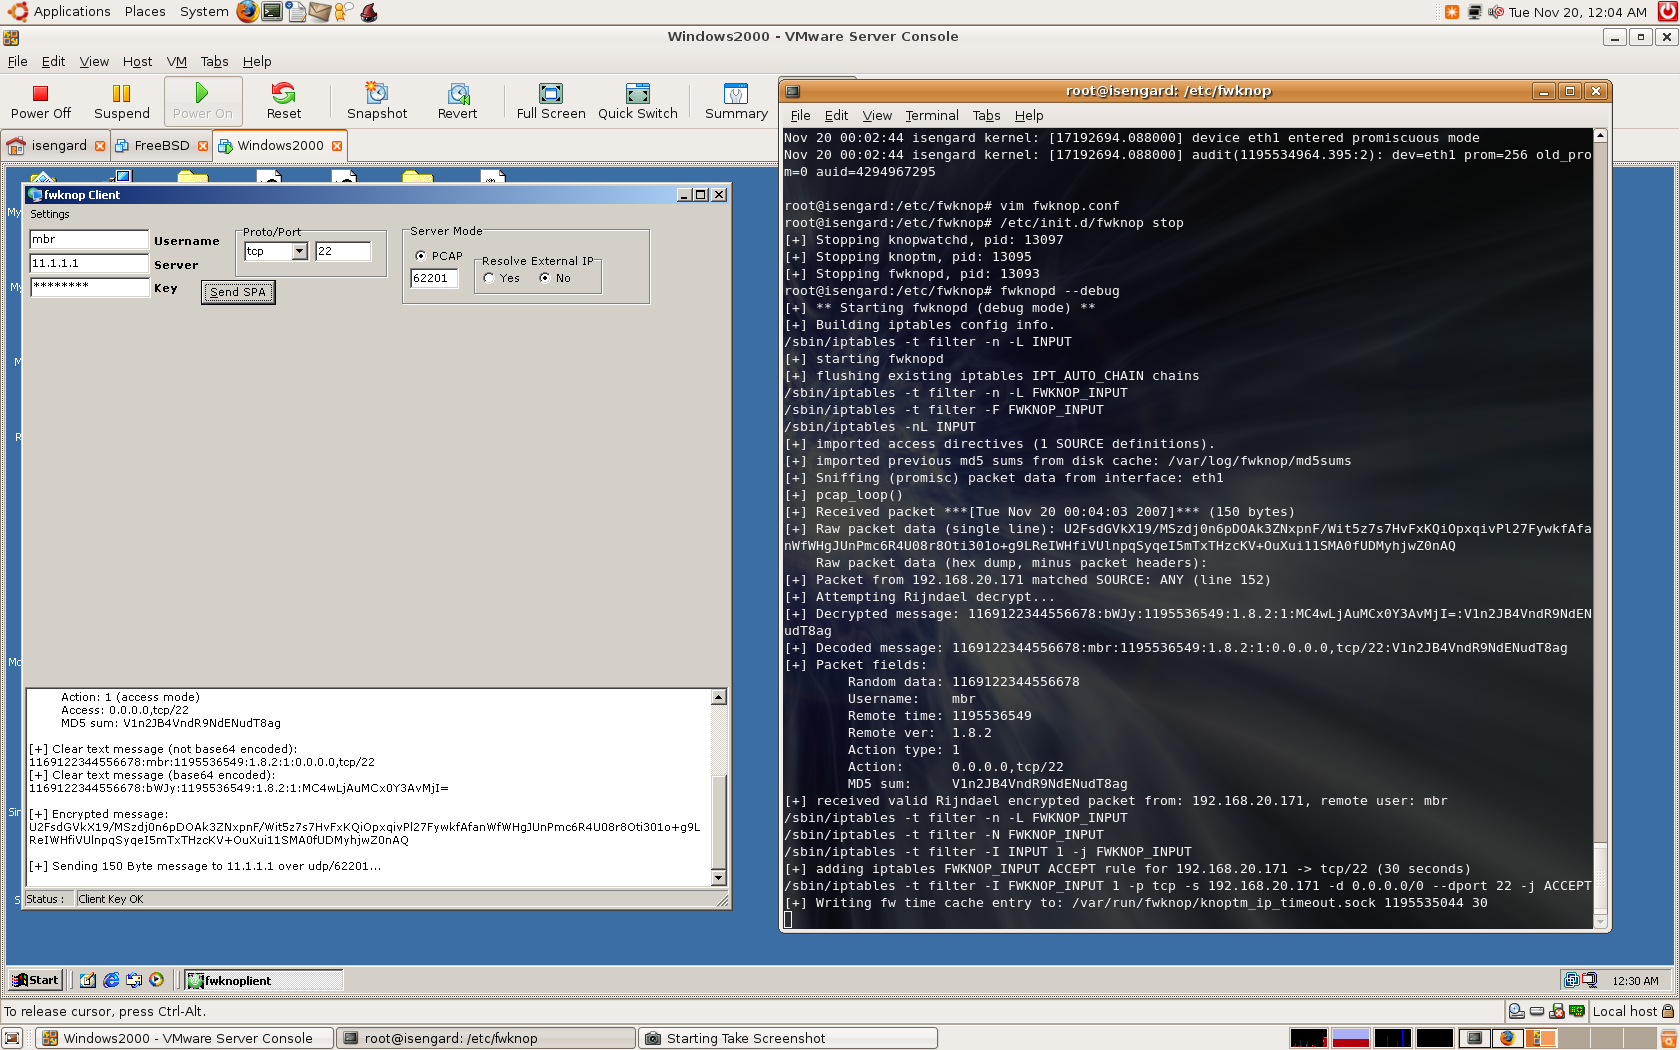The height and width of the screenshot is (1050, 1680).
Task: Select Yes for Resolve External IP
Action: click(x=489, y=279)
